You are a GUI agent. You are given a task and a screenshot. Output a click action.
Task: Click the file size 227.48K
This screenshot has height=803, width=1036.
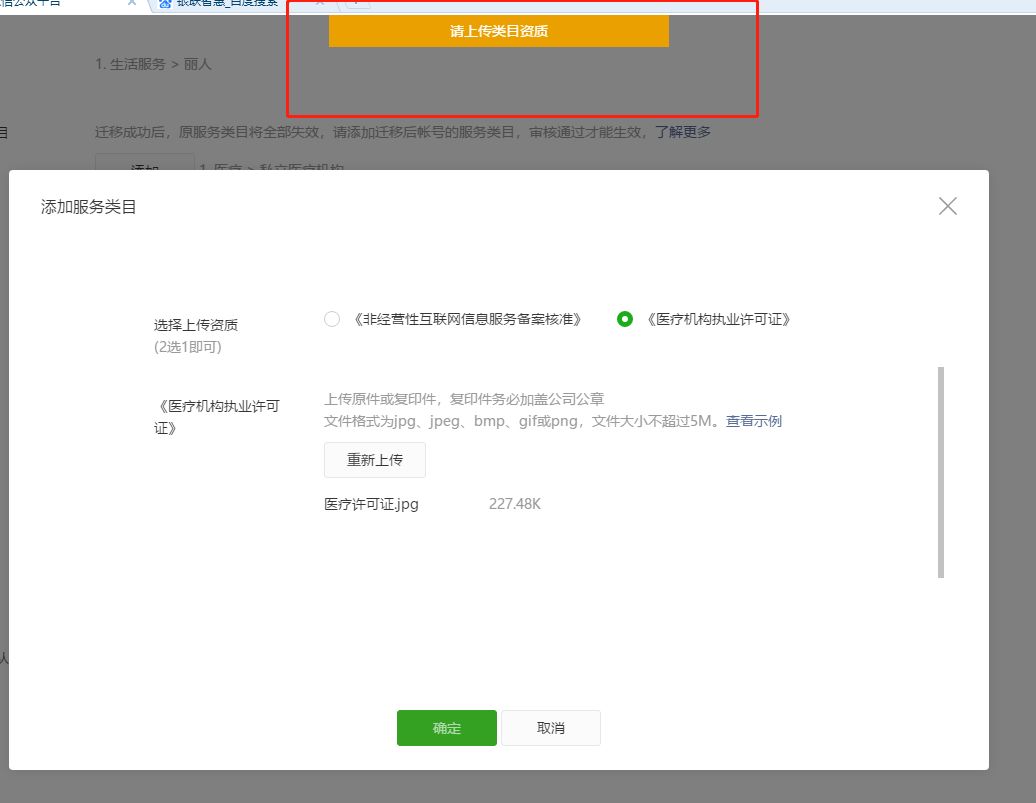coord(515,504)
